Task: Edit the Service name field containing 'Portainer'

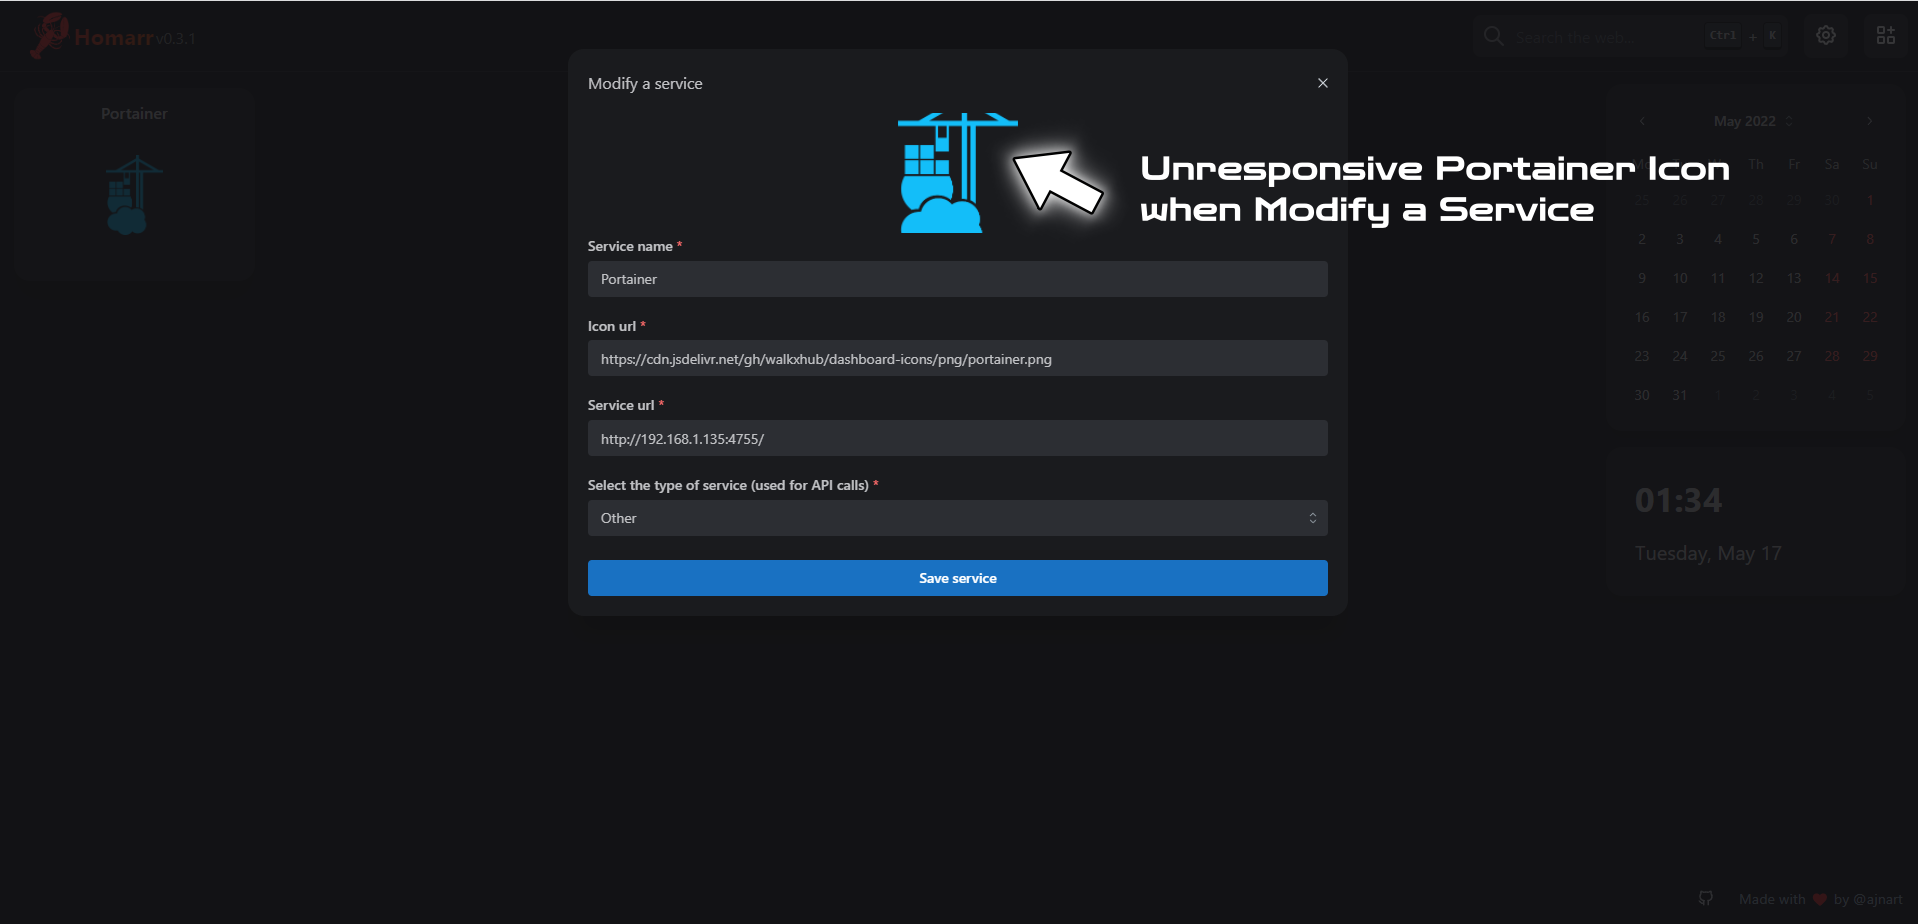Action: pos(957,279)
